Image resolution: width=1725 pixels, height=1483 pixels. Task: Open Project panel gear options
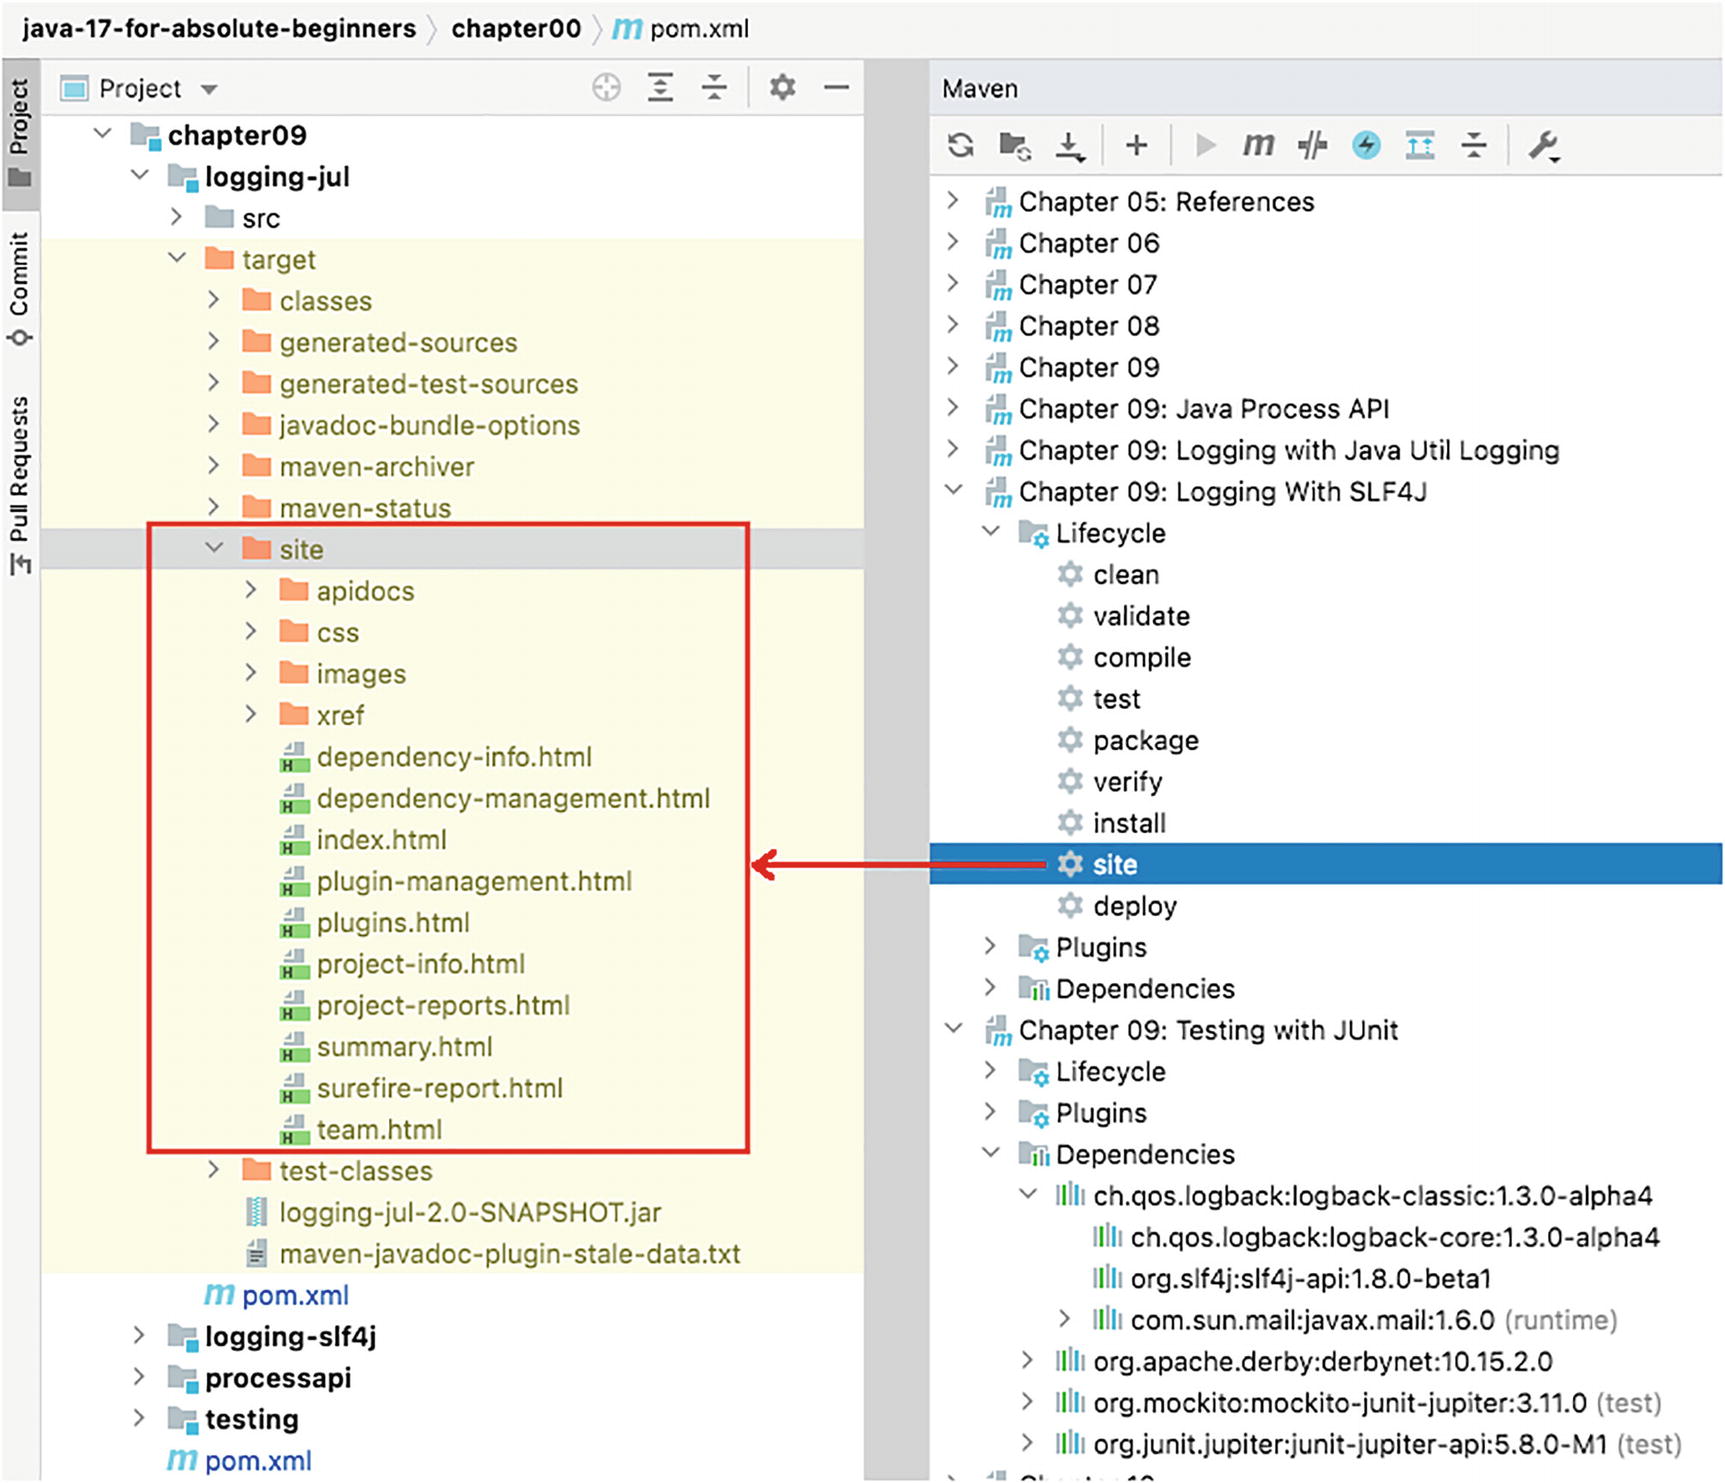(782, 88)
